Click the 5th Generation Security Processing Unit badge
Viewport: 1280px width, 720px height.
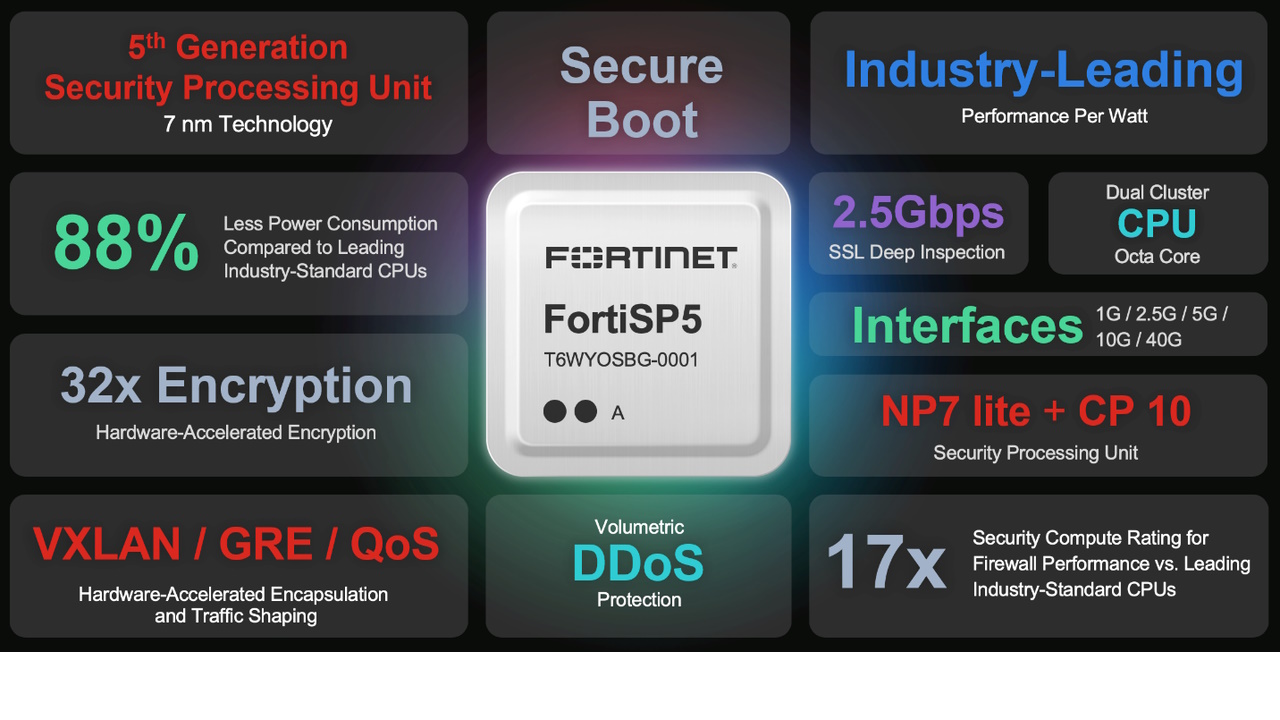pyautogui.click(x=237, y=66)
